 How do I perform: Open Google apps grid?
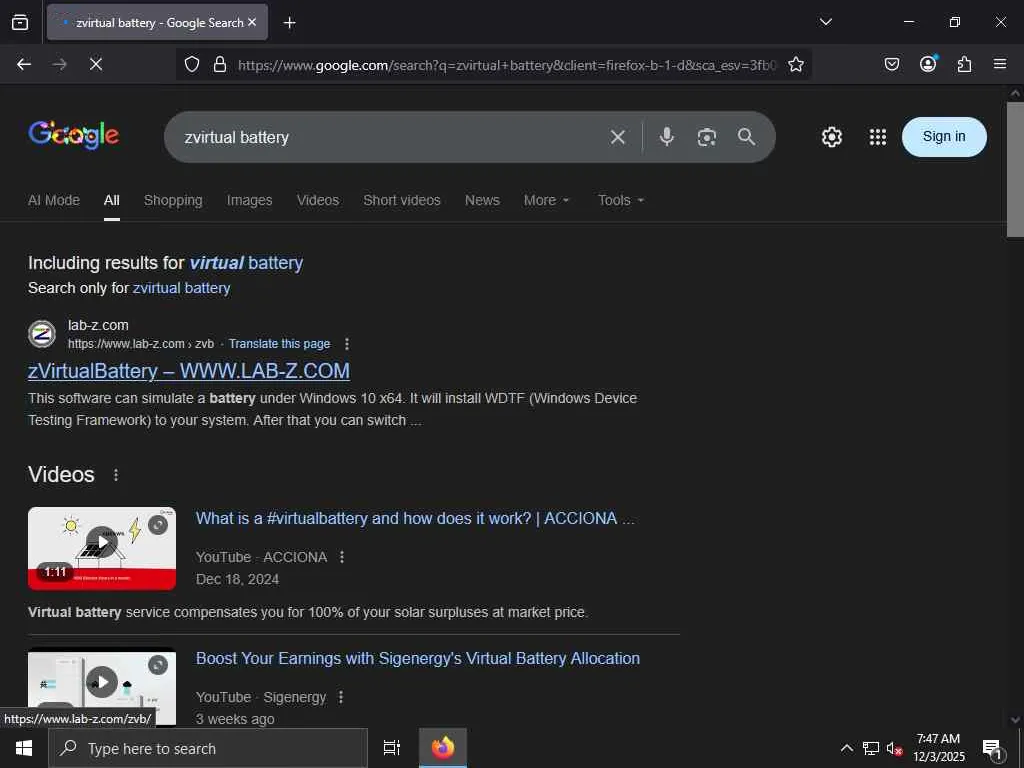[878, 137]
